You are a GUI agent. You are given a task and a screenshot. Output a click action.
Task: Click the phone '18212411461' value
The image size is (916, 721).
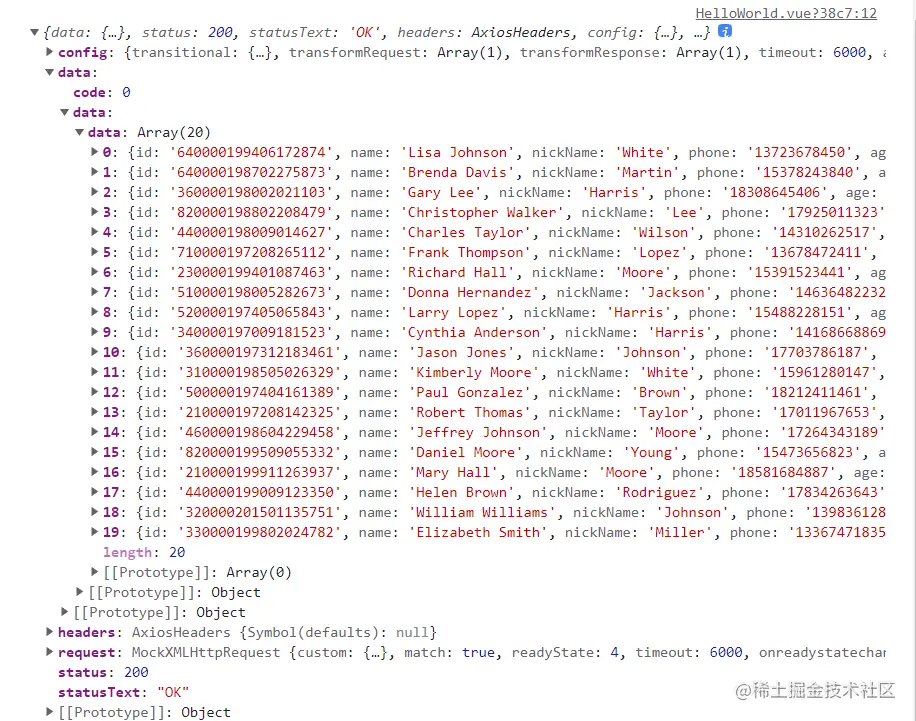(x=816, y=392)
